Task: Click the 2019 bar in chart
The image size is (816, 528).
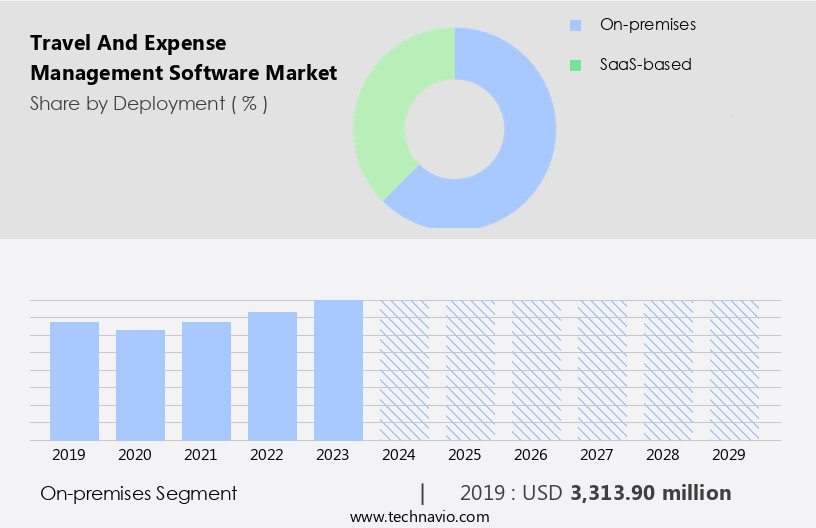Action: coord(75,381)
